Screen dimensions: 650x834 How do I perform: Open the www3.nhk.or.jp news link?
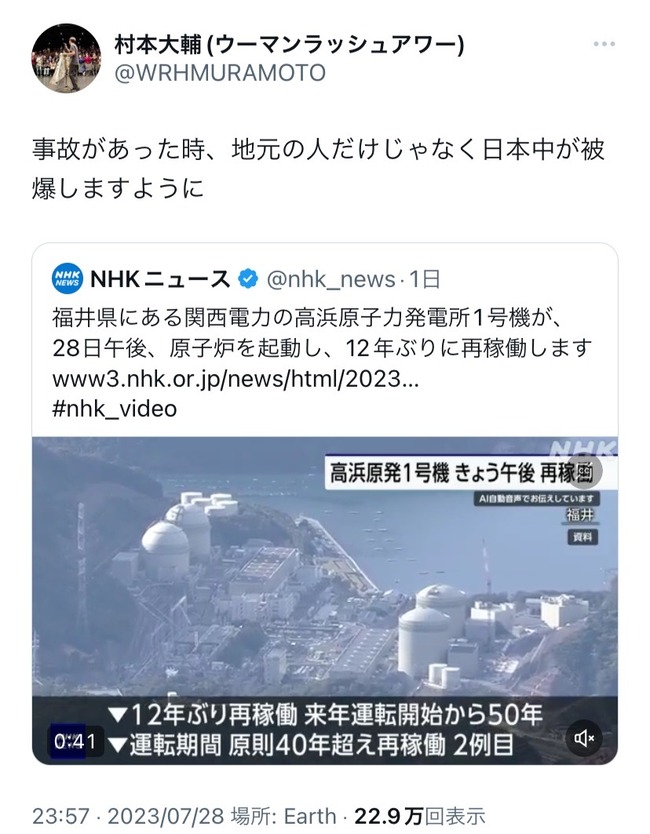(236, 379)
